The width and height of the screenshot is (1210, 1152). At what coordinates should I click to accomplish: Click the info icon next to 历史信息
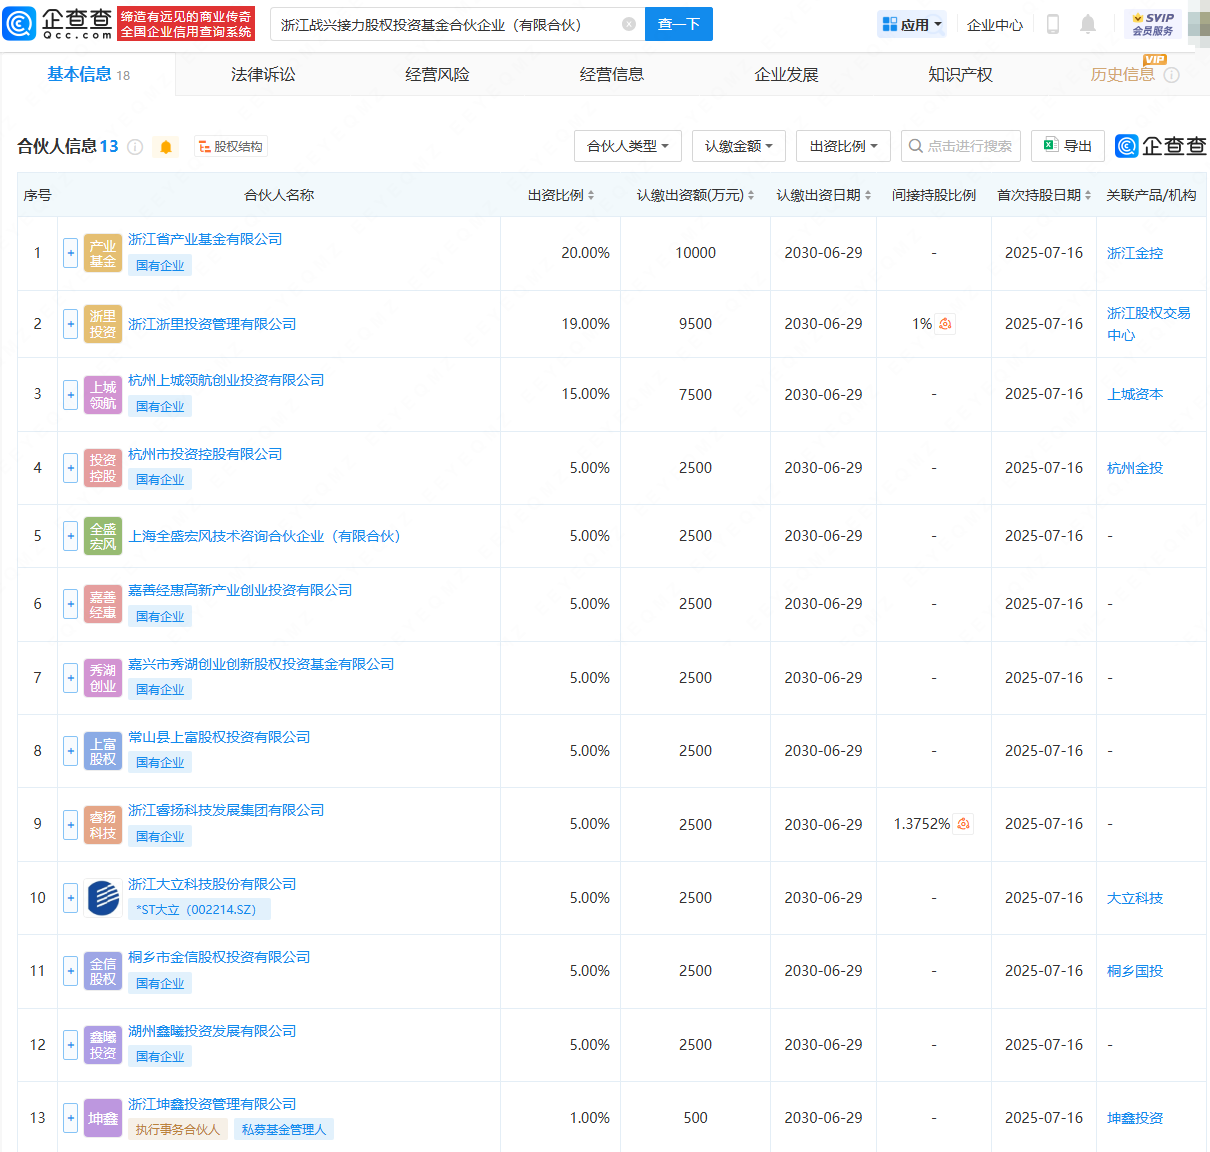(x=1172, y=75)
